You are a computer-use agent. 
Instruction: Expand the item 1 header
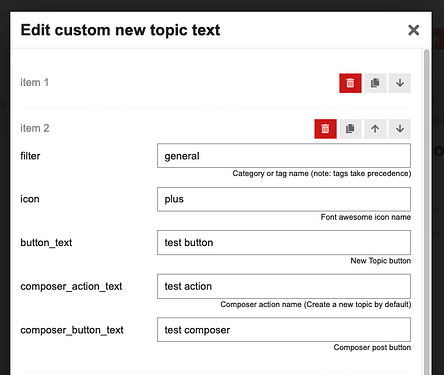[x=35, y=82]
